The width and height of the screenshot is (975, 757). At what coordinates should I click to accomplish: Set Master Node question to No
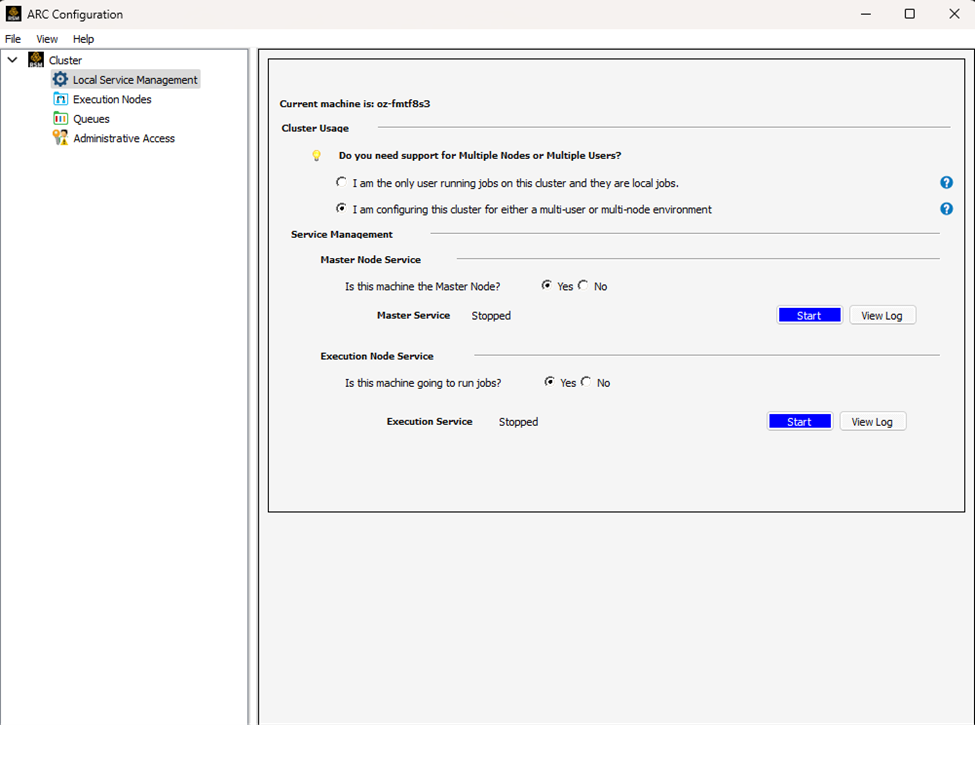[x=584, y=286]
